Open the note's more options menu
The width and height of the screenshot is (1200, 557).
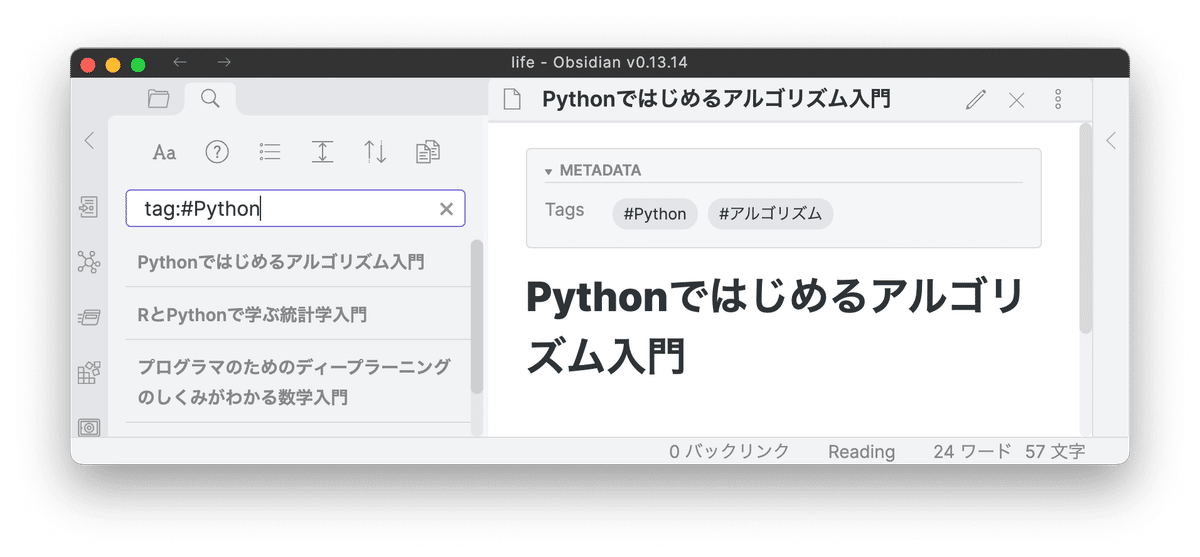point(1058,99)
